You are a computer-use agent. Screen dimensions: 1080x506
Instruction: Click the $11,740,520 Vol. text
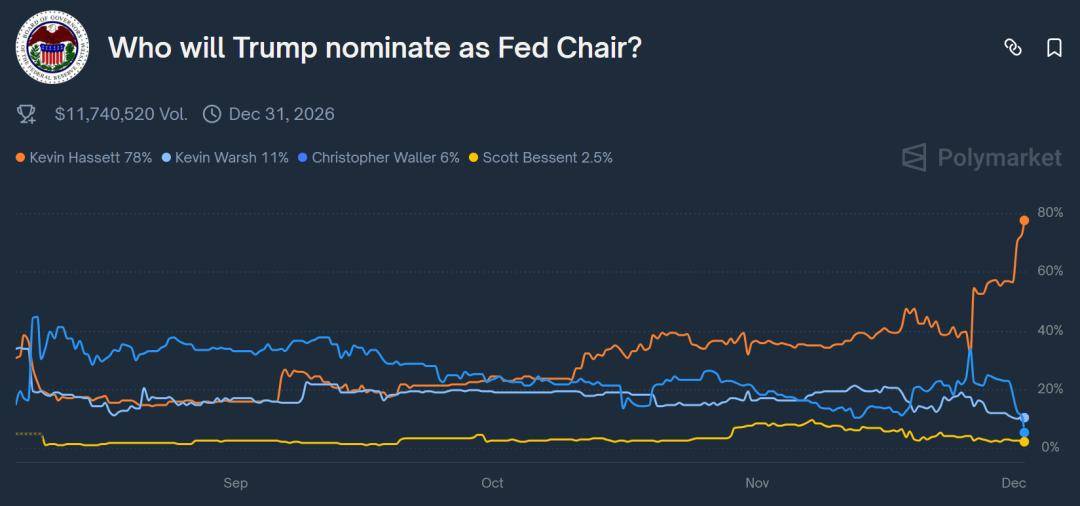tap(121, 114)
